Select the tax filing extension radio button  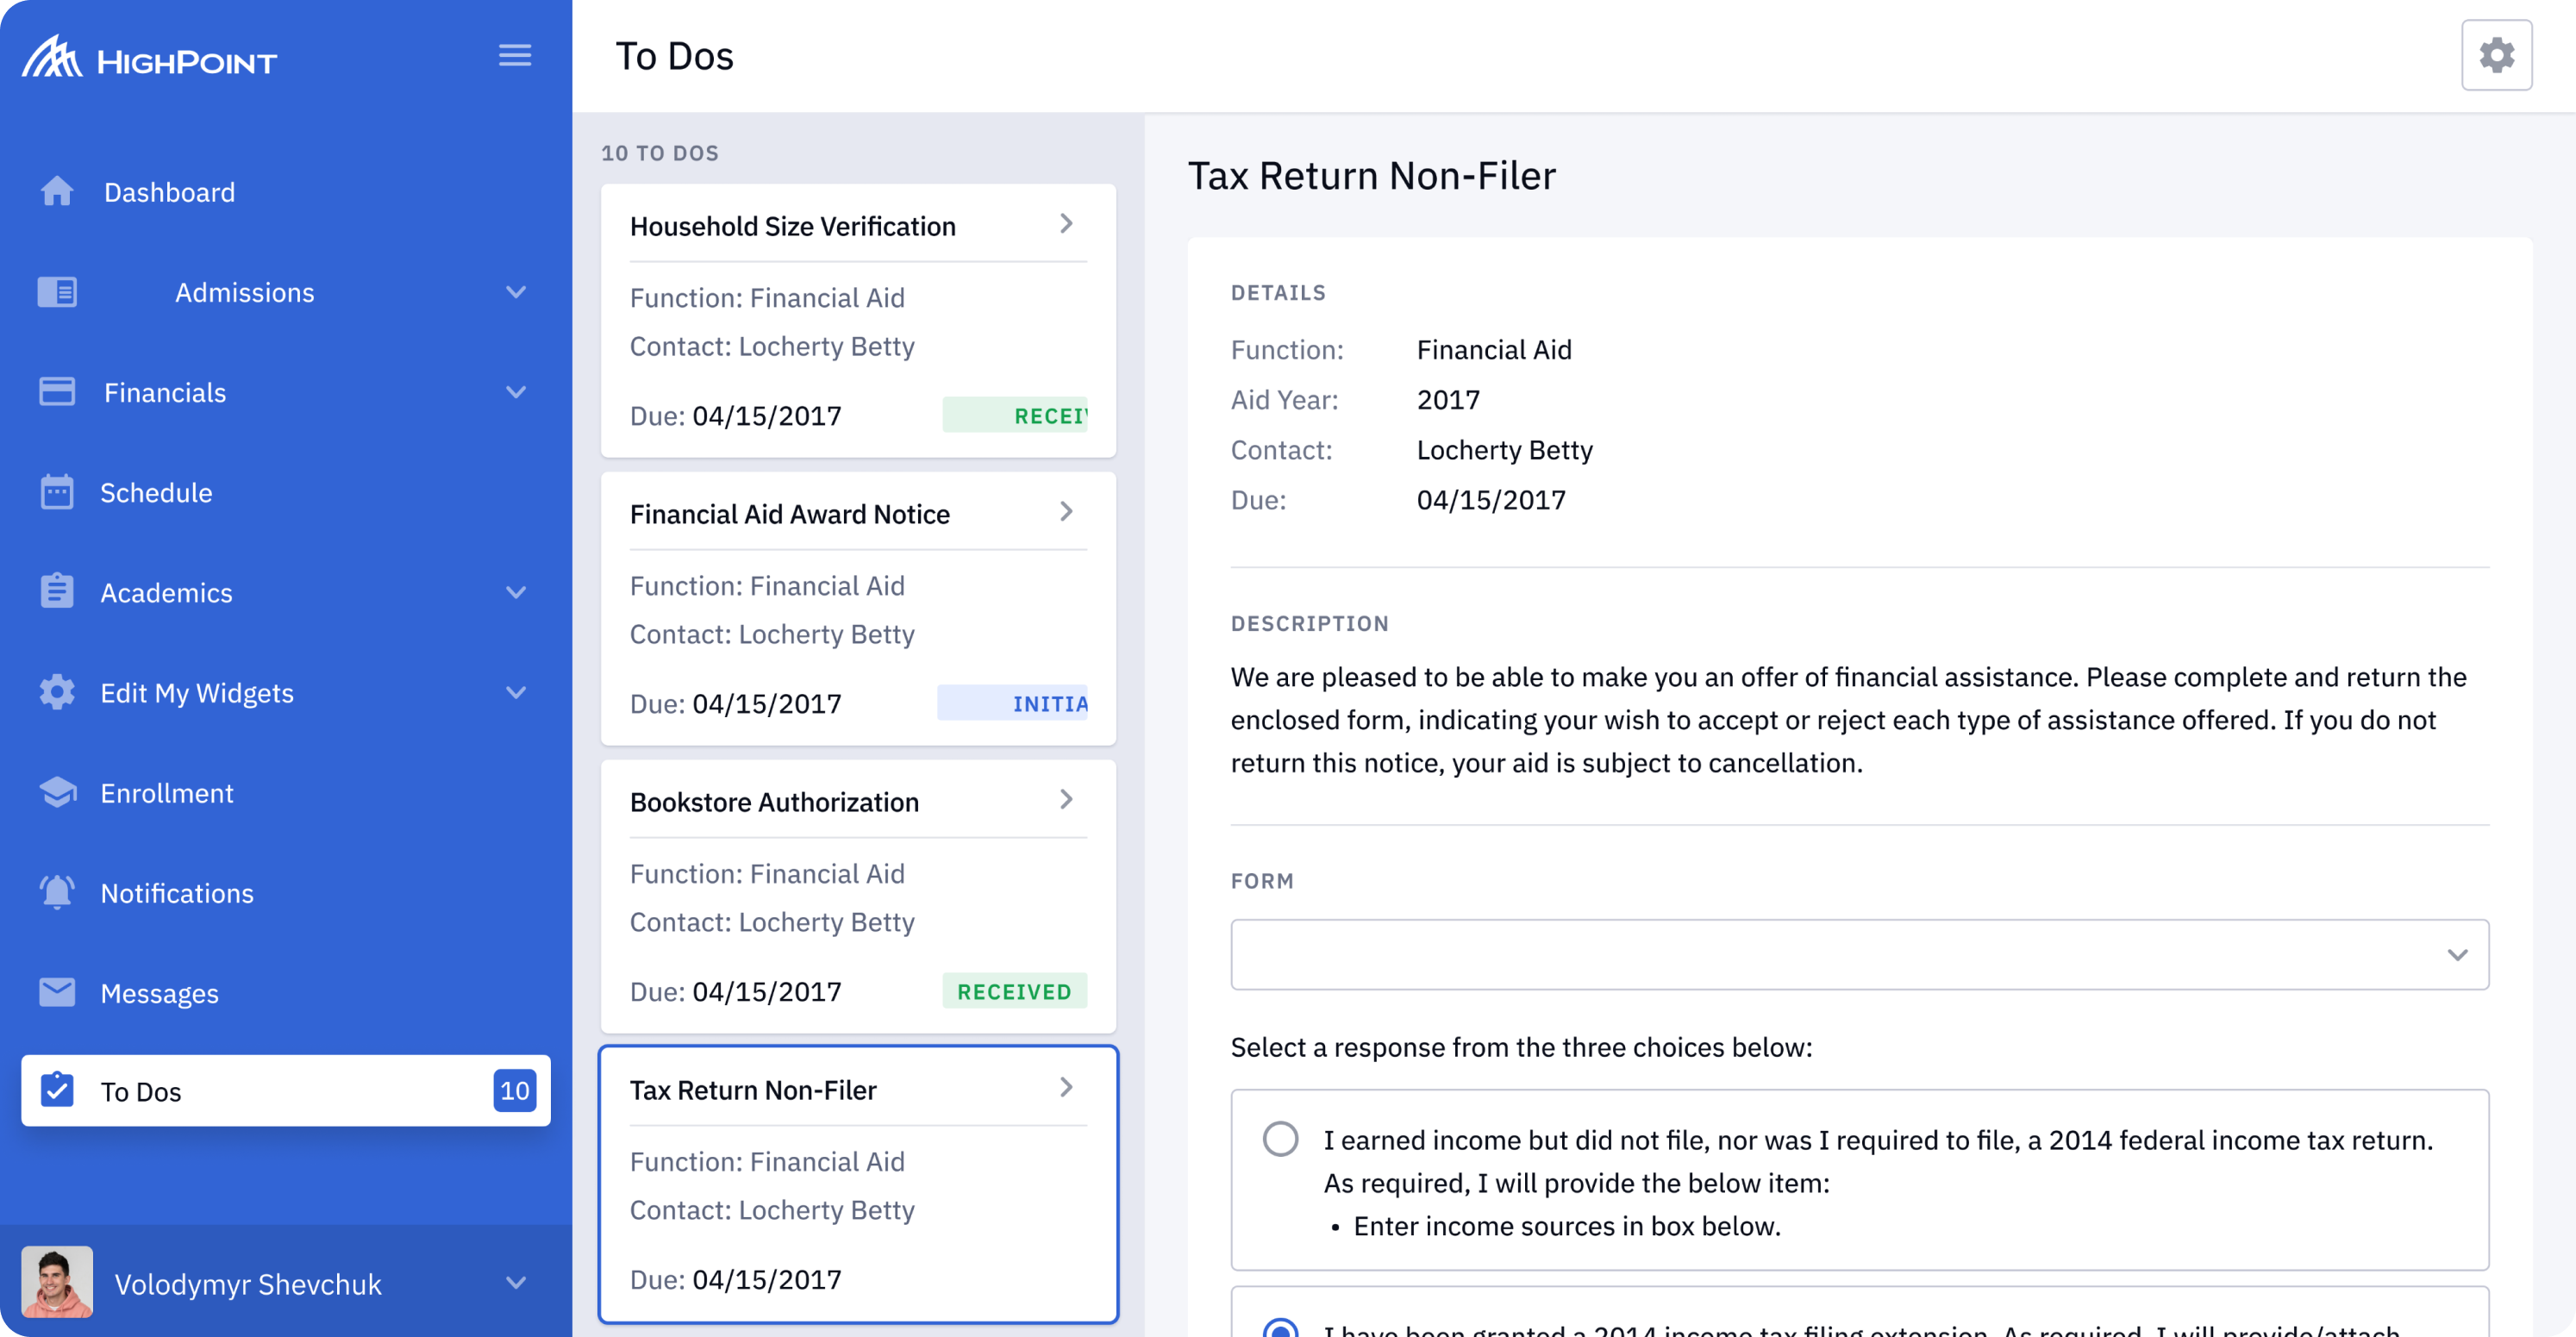[x=1280, y=1330]
